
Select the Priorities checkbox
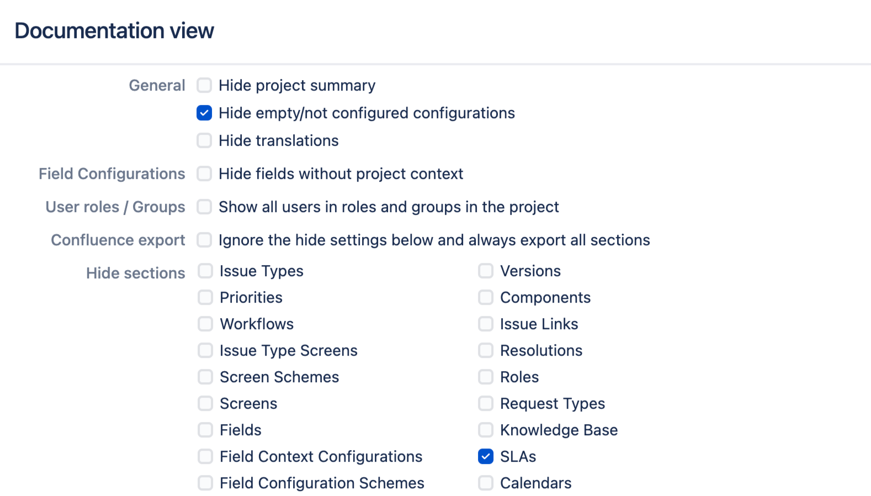coord(205,297)
